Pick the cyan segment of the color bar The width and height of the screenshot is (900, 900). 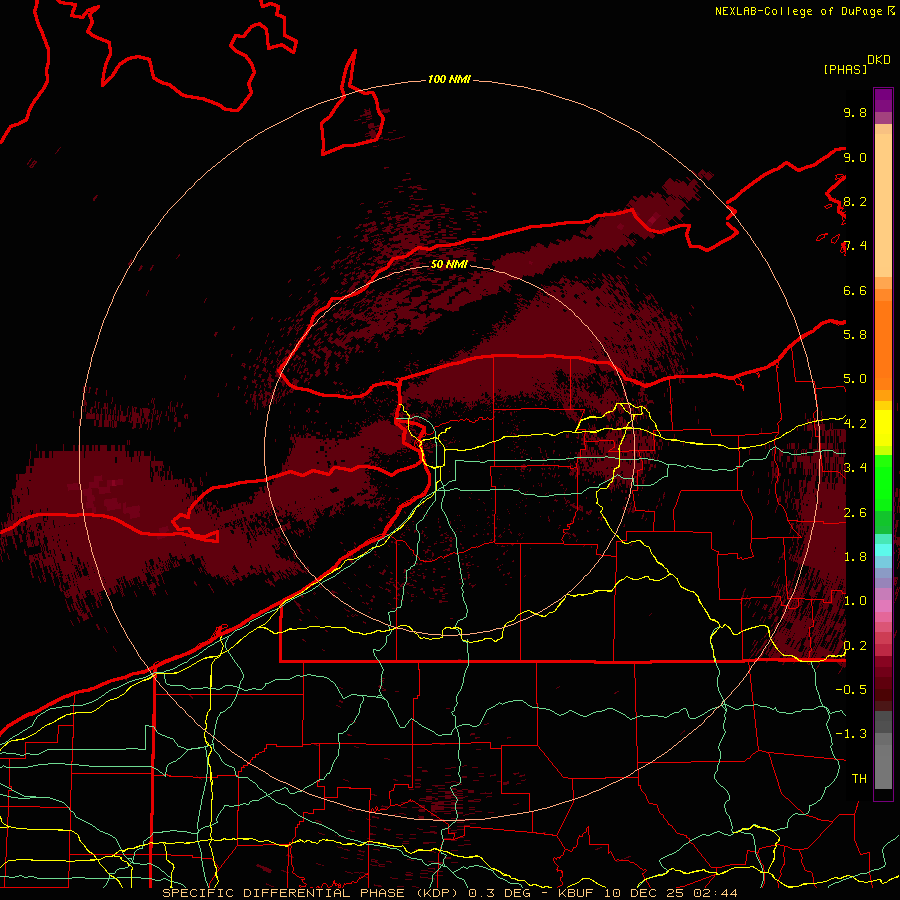point(883,550)
